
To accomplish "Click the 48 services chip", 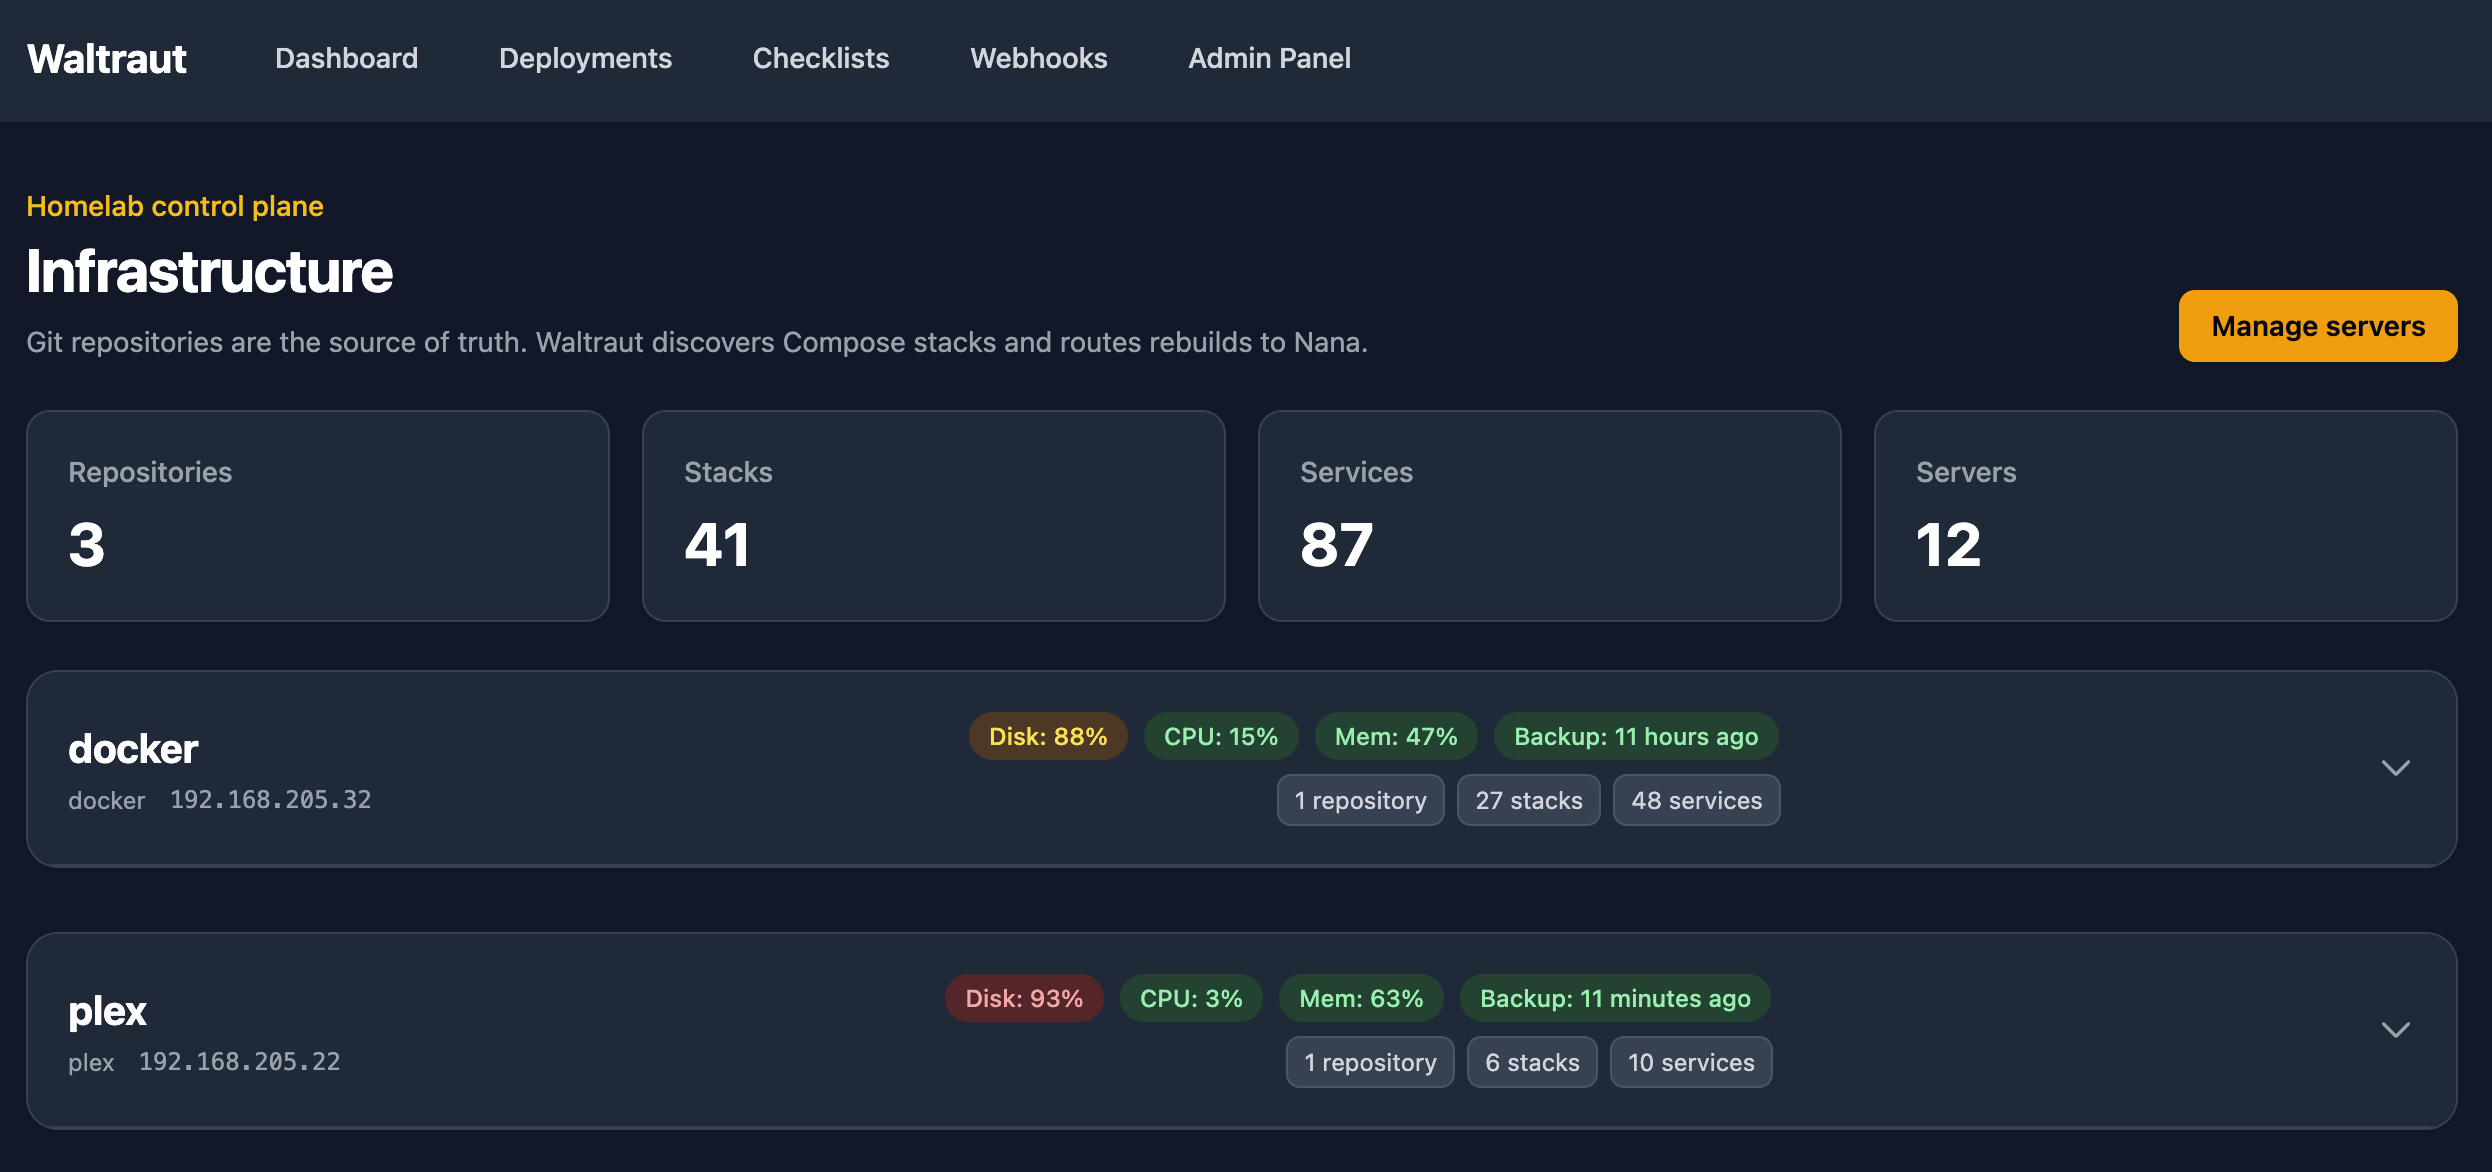I will [x=1696, y=800].
